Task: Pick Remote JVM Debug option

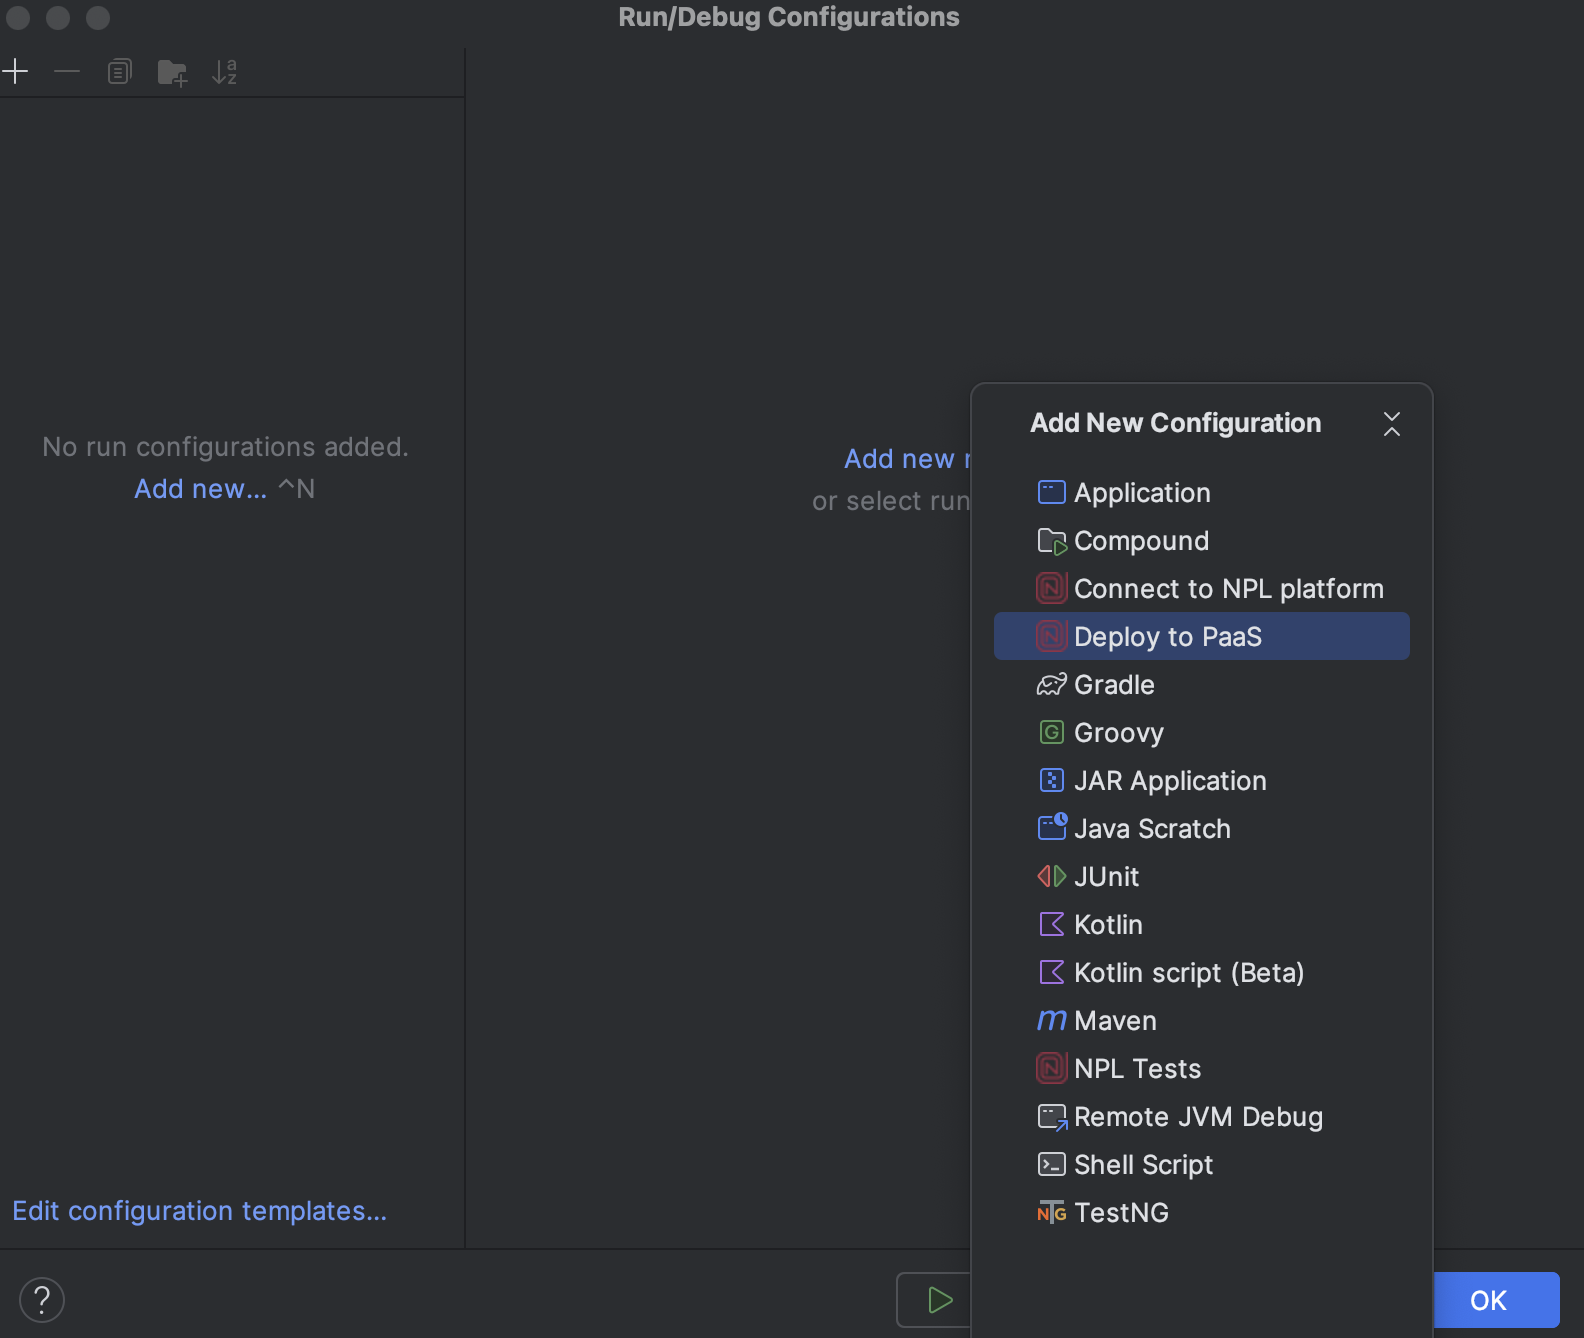Action: 1197,1117
